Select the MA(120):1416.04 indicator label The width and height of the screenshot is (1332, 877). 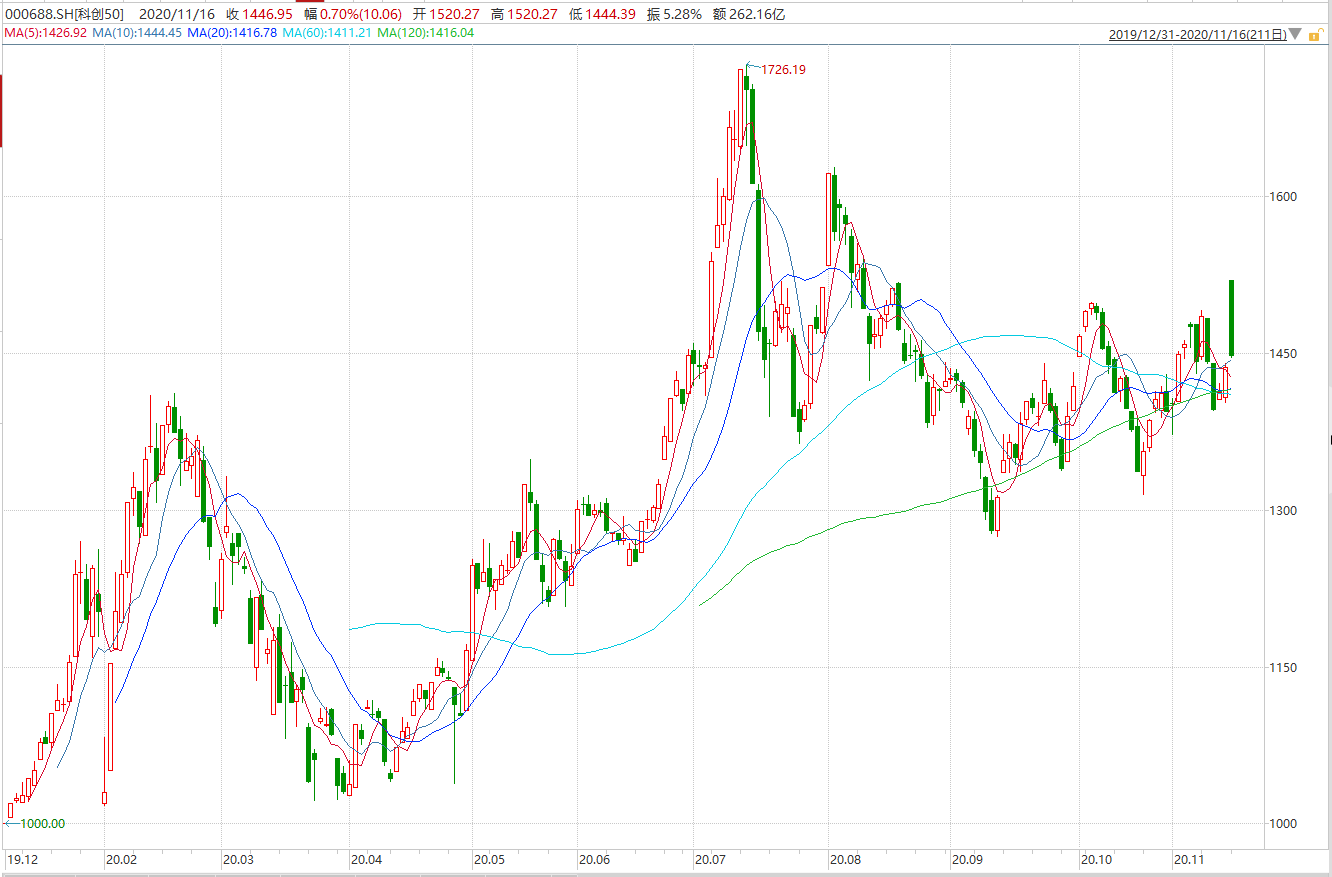426,33
